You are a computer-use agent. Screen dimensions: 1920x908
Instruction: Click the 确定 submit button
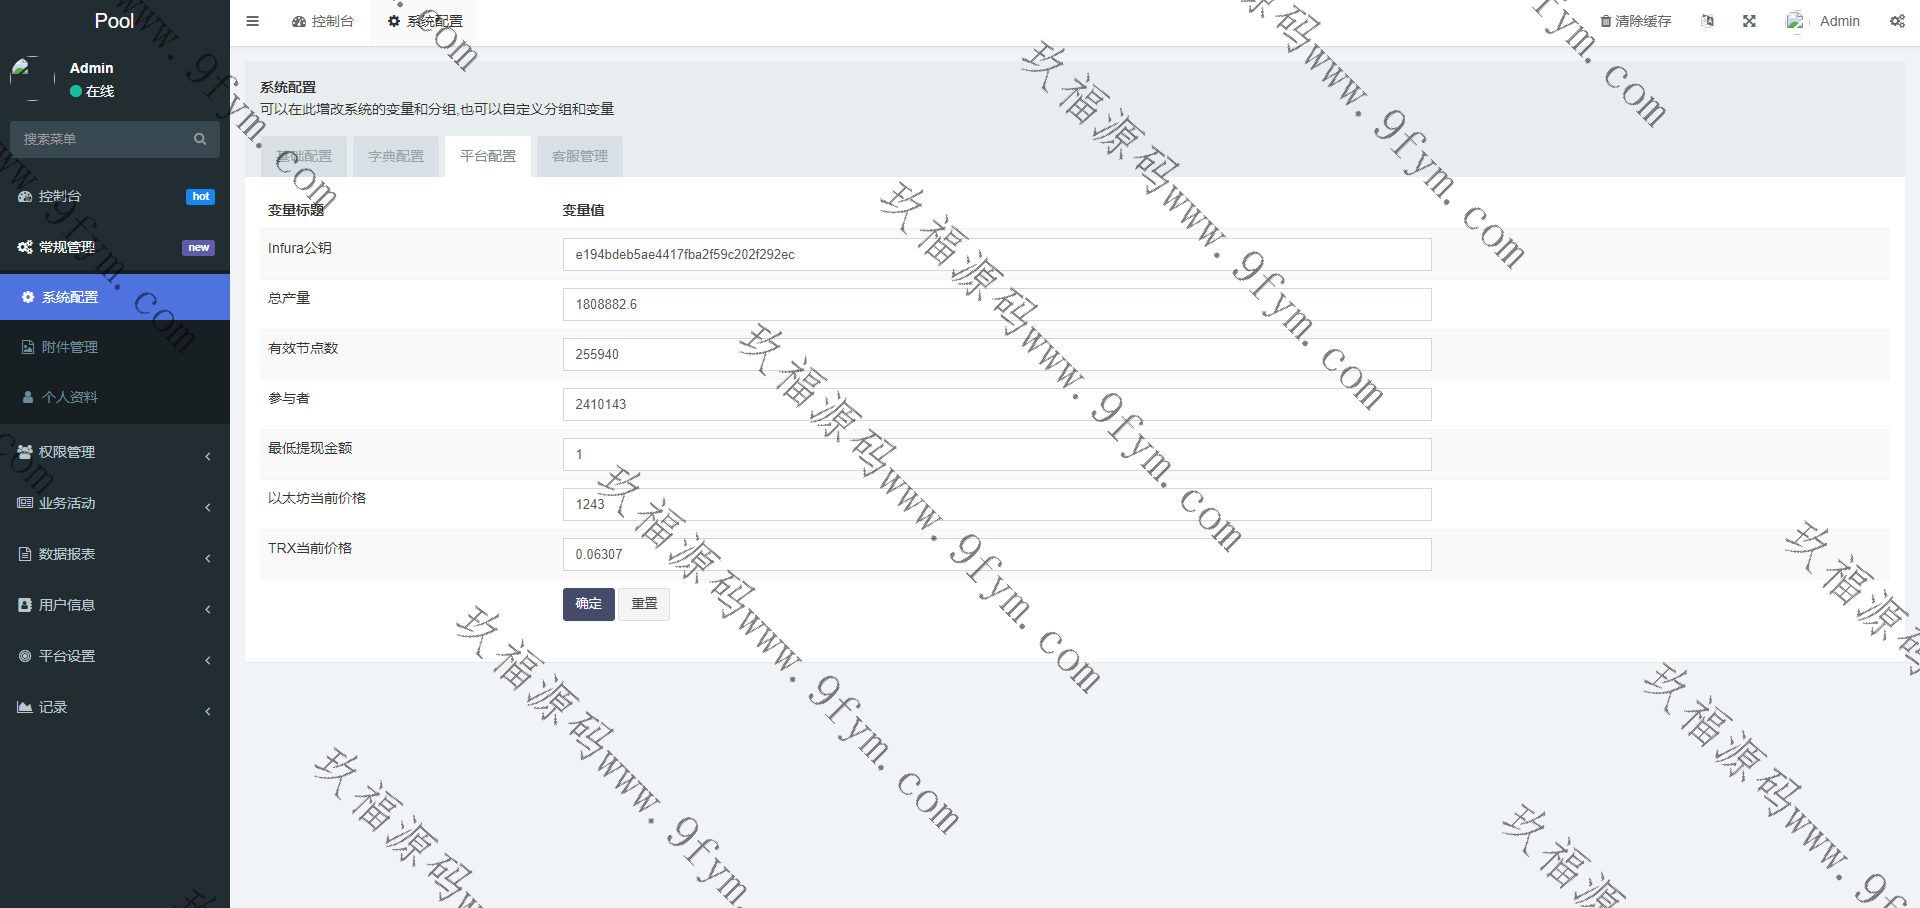pyautogui.click(x=588, y=604)
